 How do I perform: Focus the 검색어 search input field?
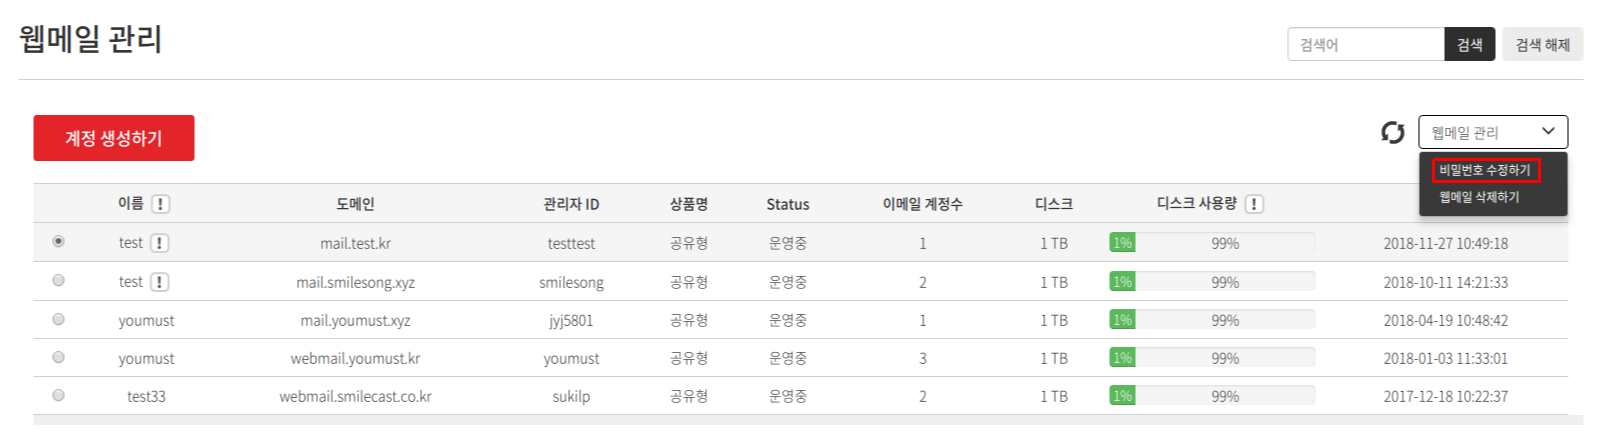point(1366,44)
